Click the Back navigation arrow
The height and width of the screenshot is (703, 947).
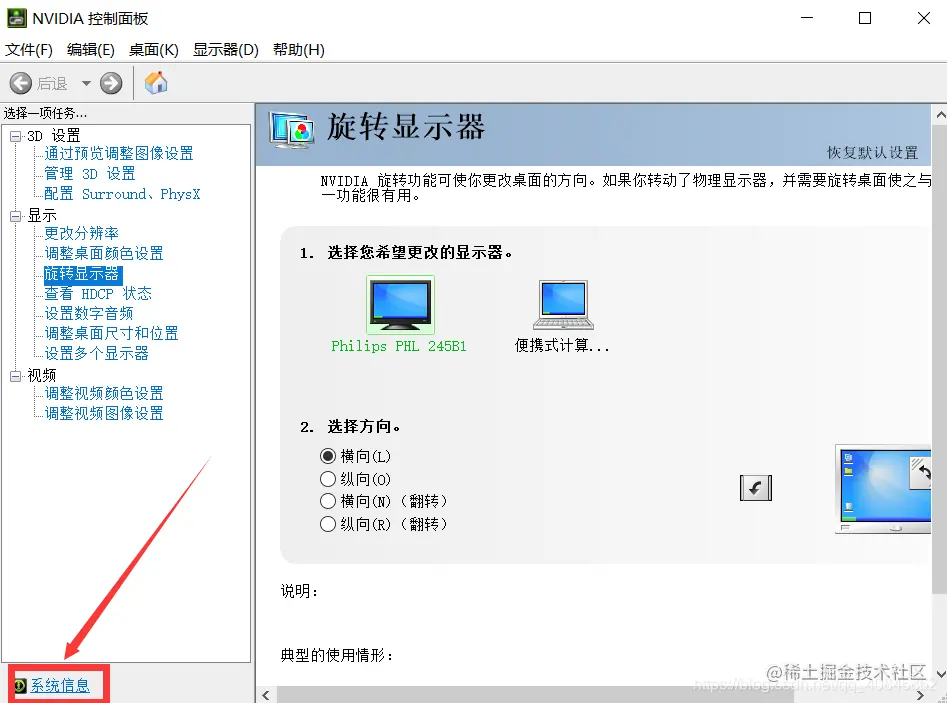pyautogui.click(x=22, y=83)
